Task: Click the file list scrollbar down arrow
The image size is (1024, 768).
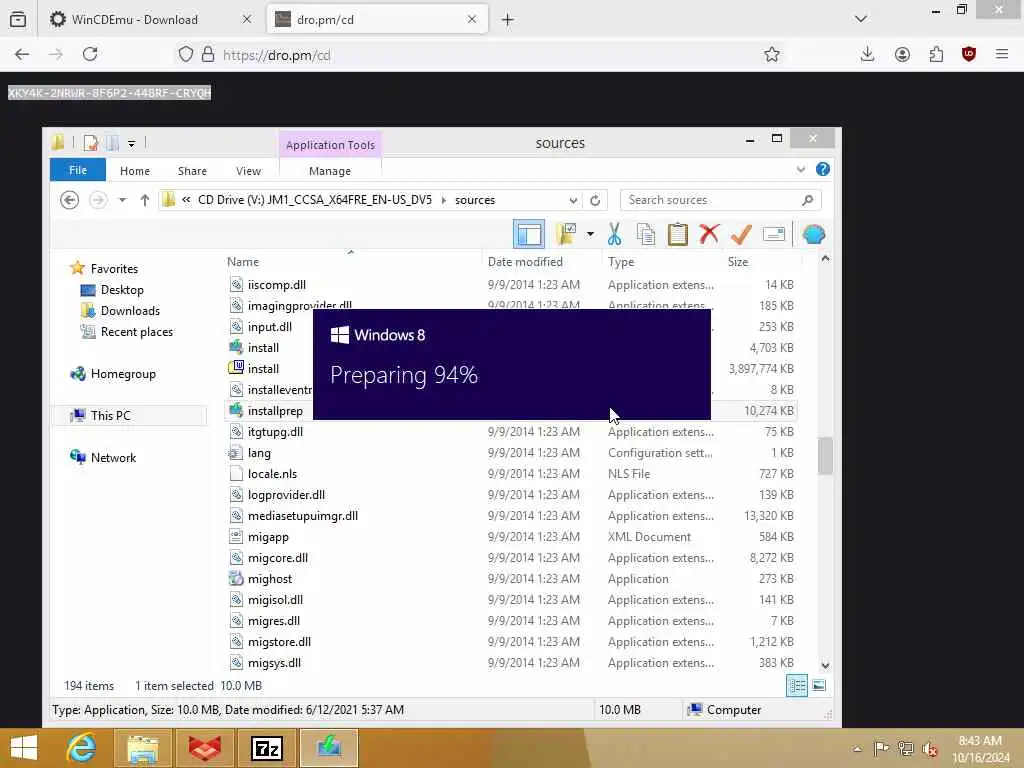Action: point(825,665)
